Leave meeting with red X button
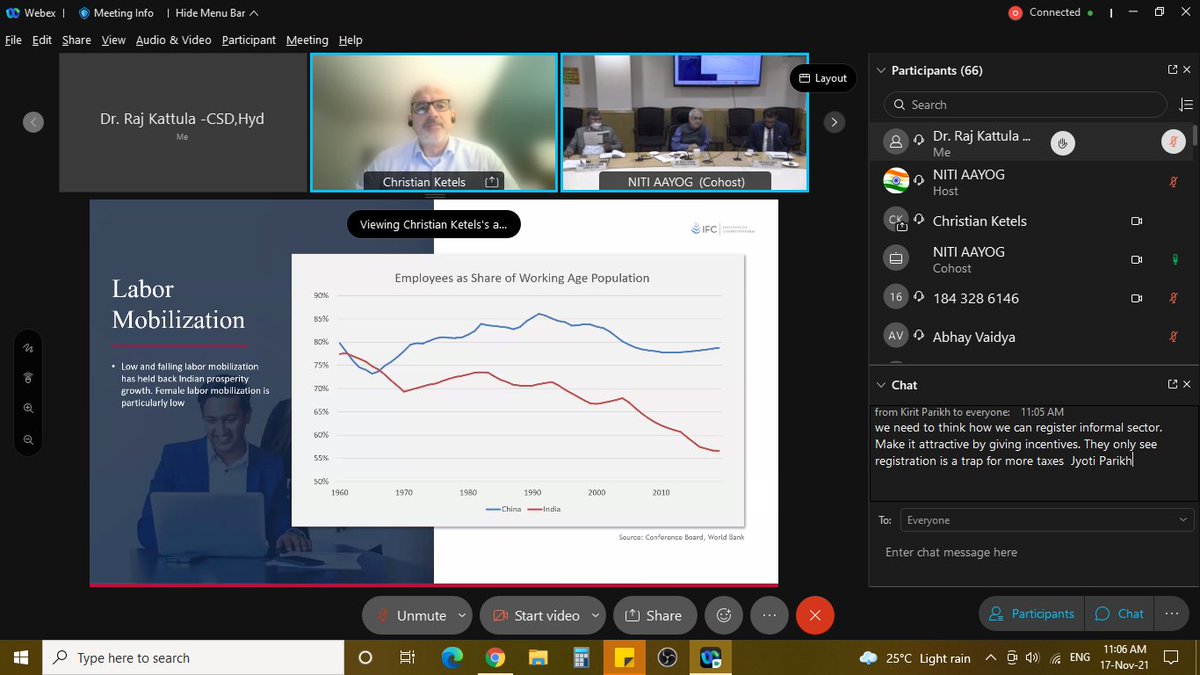The height and width of the screenshot is (675, 1200). coord(815,615)
